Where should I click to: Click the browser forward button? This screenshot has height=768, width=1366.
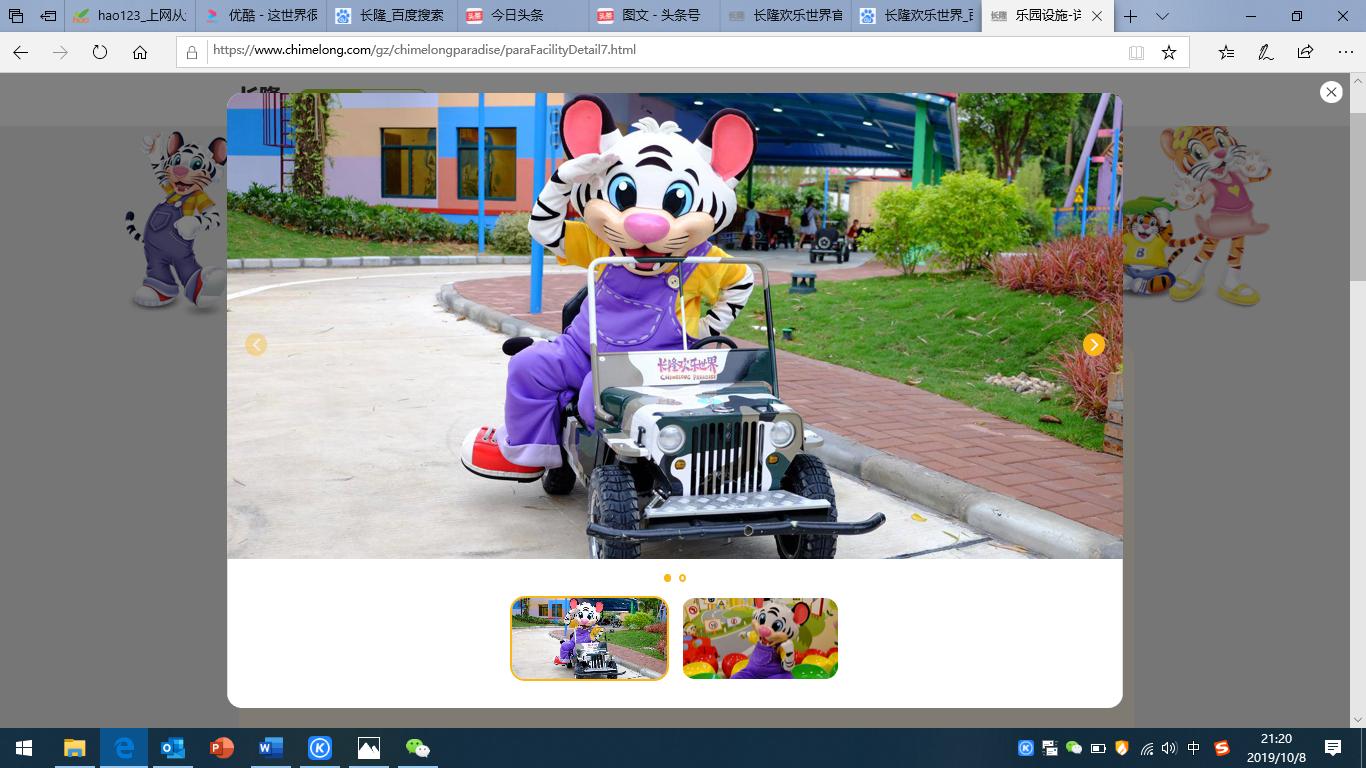(x=60, y=52)
